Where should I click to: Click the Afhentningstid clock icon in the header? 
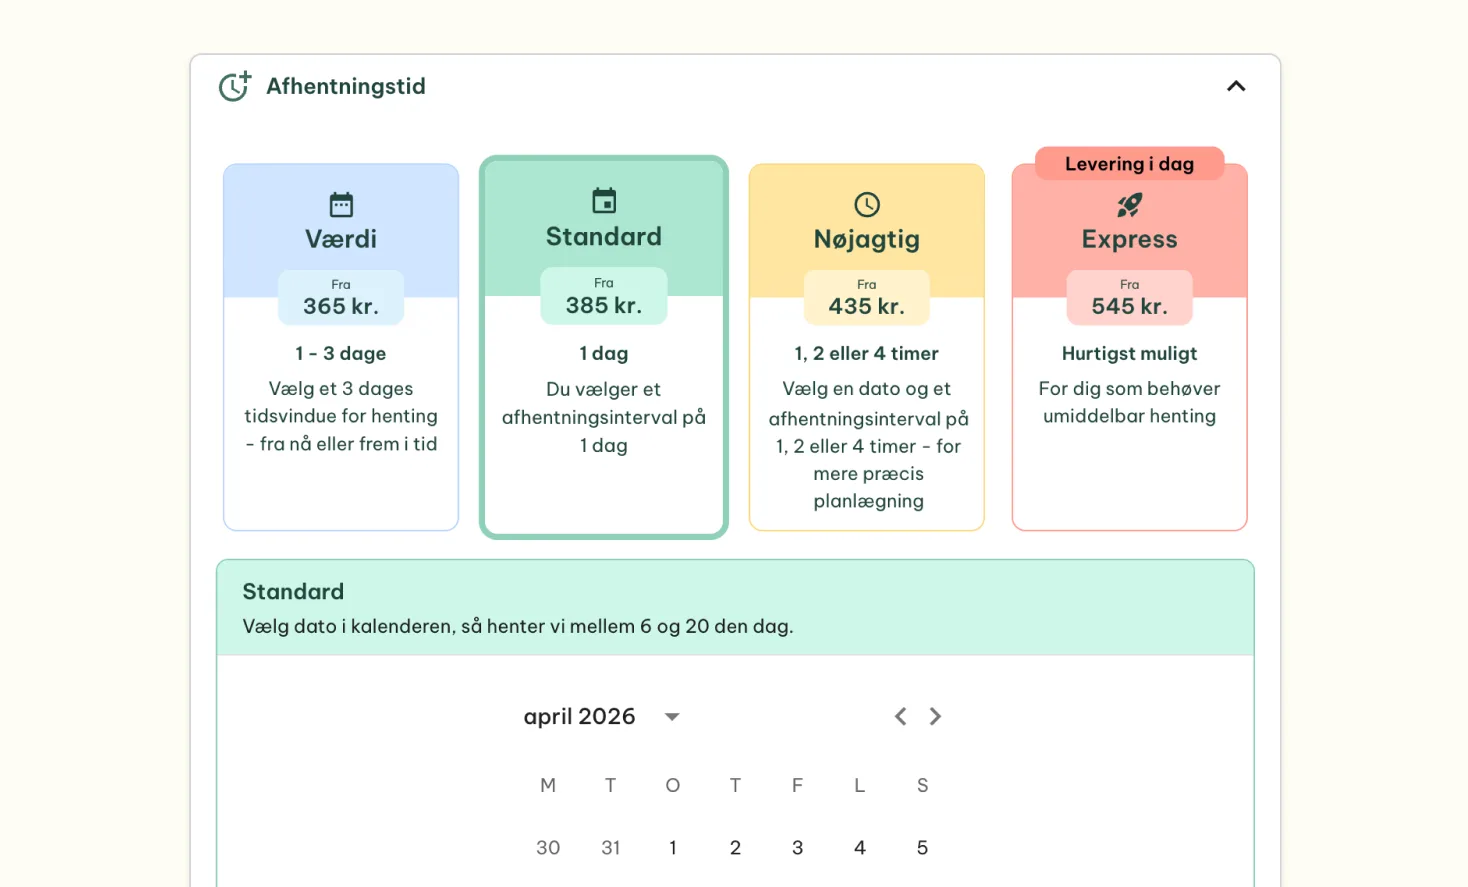tap(234, 86)
